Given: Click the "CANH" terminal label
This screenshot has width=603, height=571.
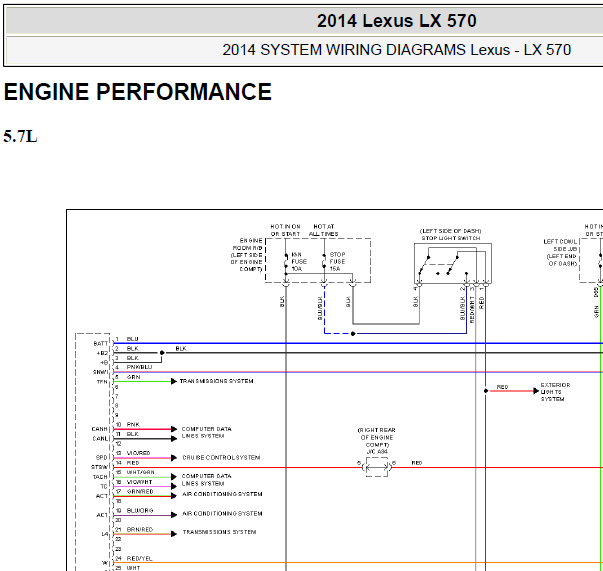Looking at the screenshot, I should click(100, 429).
